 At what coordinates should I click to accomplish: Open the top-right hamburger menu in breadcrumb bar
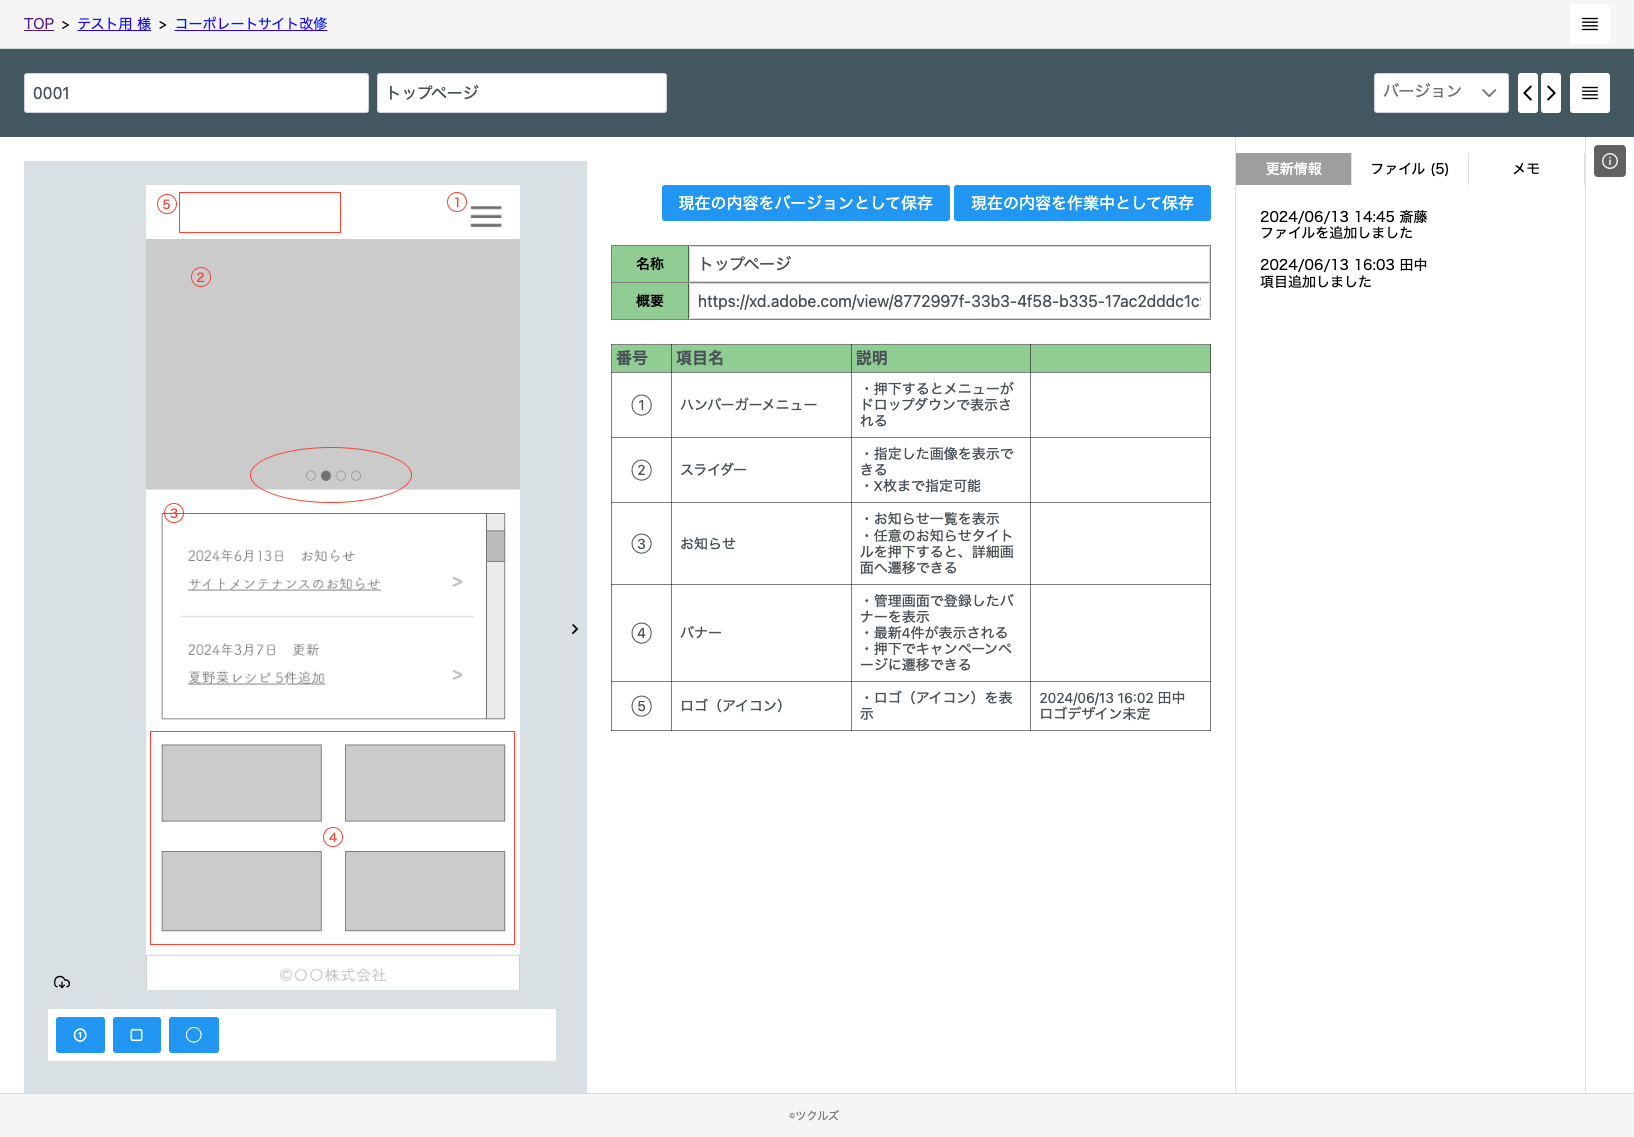click(x=1589, y=24)
